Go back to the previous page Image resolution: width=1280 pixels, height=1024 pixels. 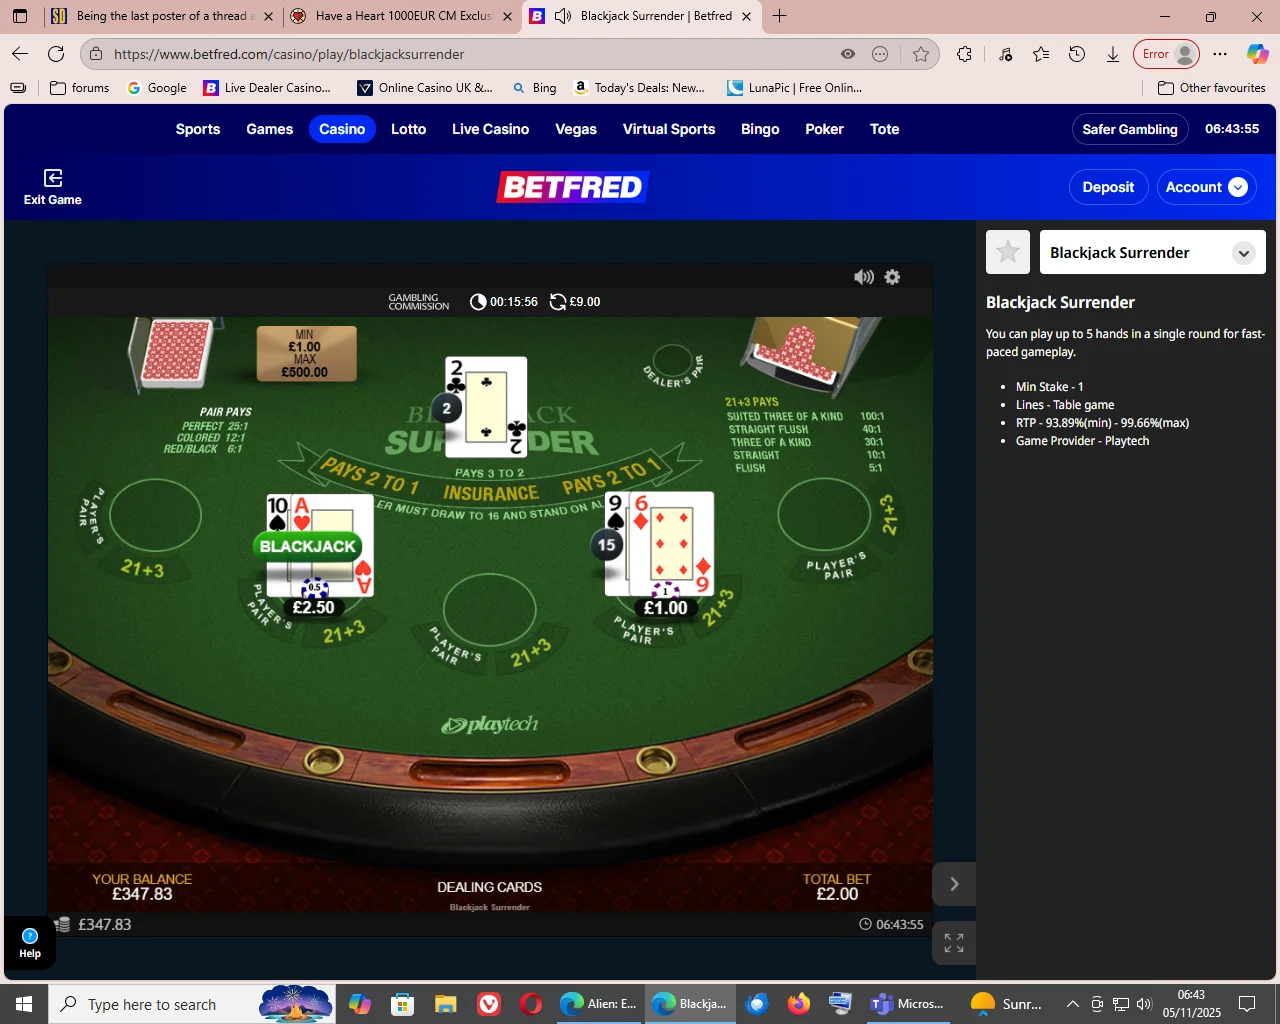(x=20, y=54)
